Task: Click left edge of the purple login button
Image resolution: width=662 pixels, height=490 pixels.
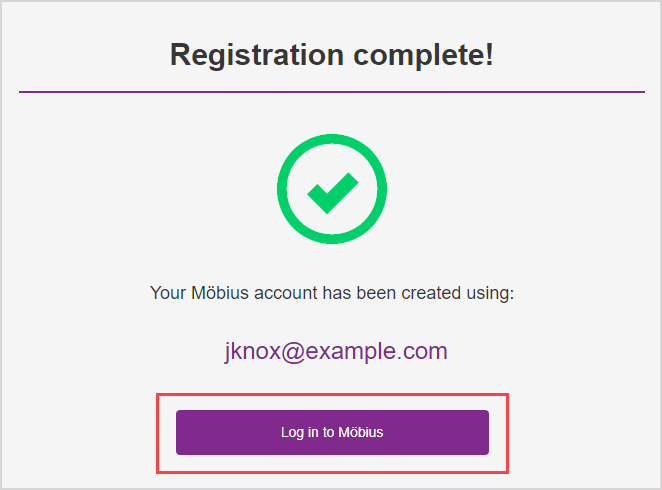Action: pos(181,432)
